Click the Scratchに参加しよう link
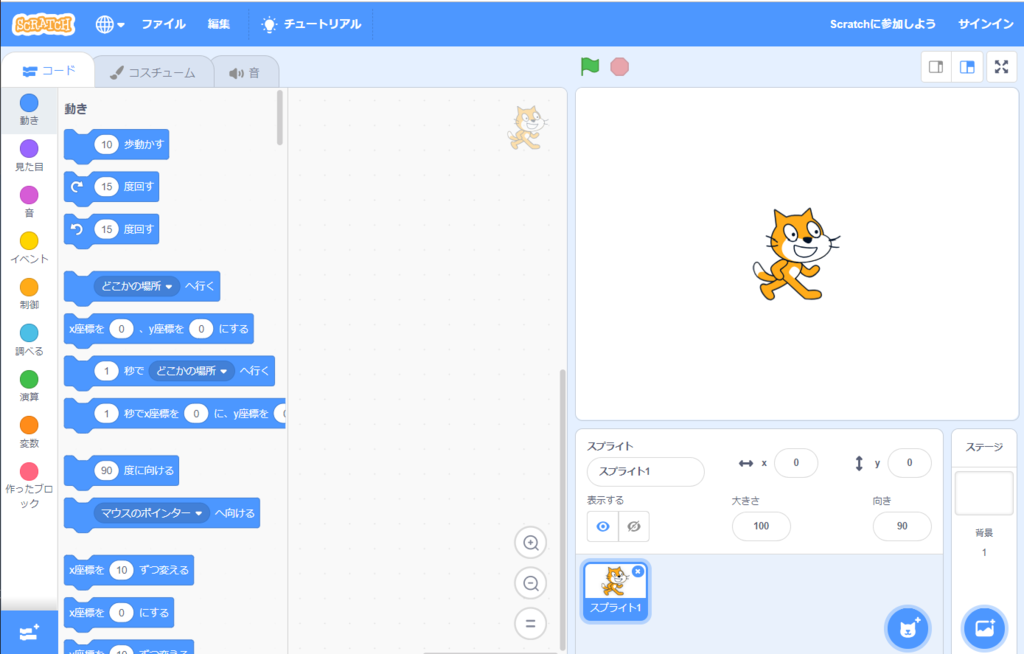Image resolution: width=1024 pixels, height=654 pixels. coord(882,24)
